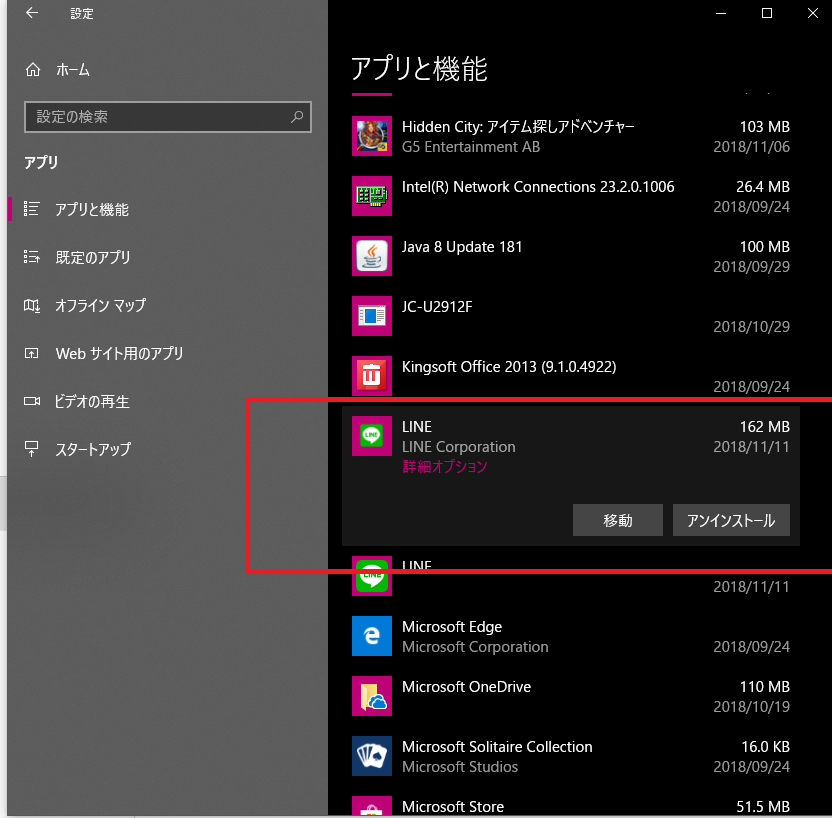This screenshot has width=832, height=818.
Task: Go back using the arrow icon
Action: 32,13
